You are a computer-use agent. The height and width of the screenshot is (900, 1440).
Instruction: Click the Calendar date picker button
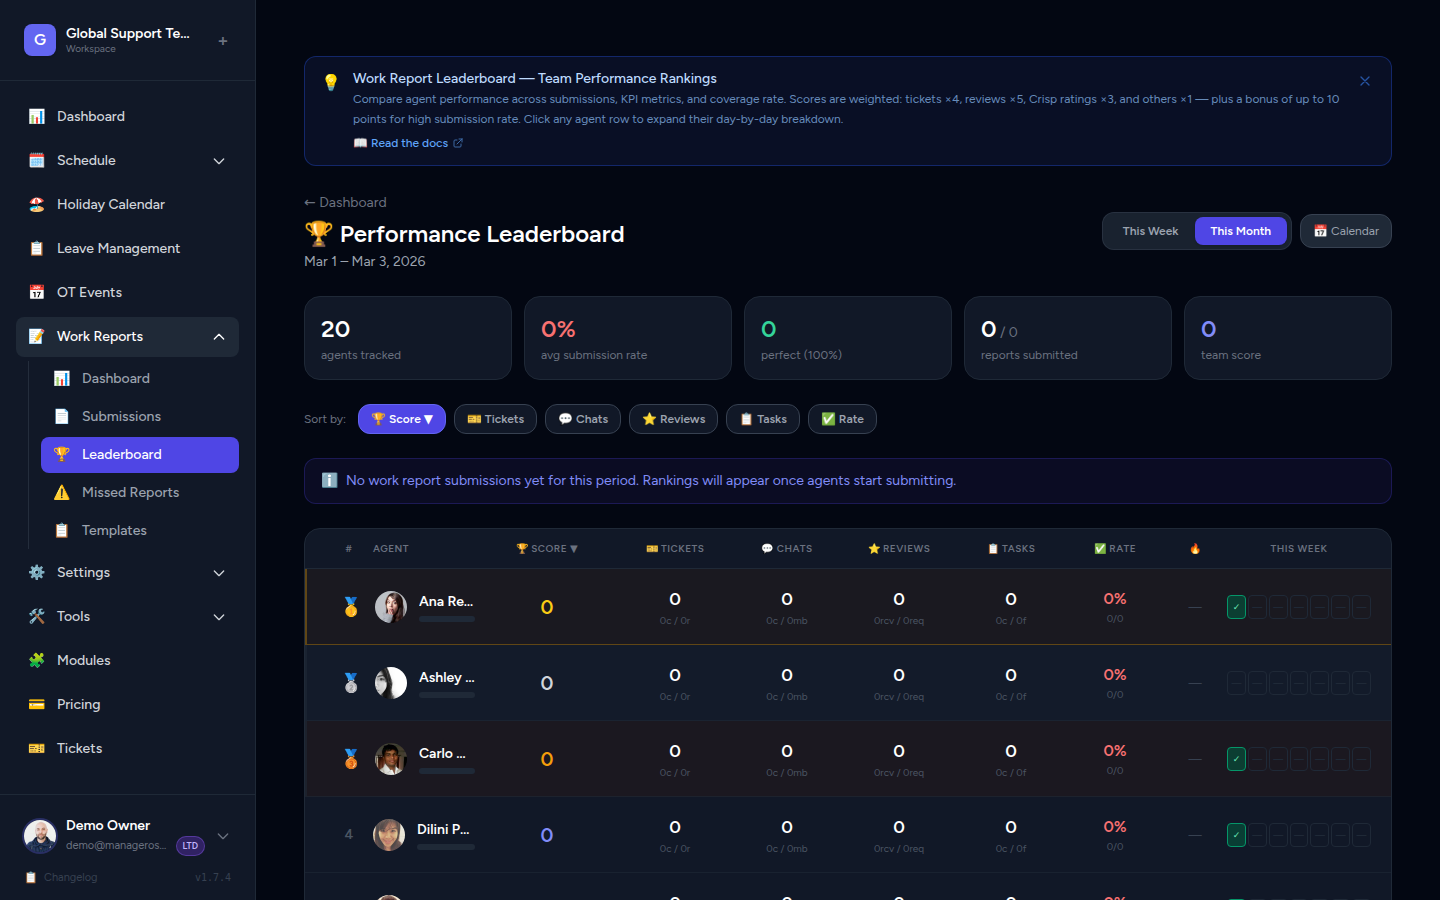(x=1345, y=230)
